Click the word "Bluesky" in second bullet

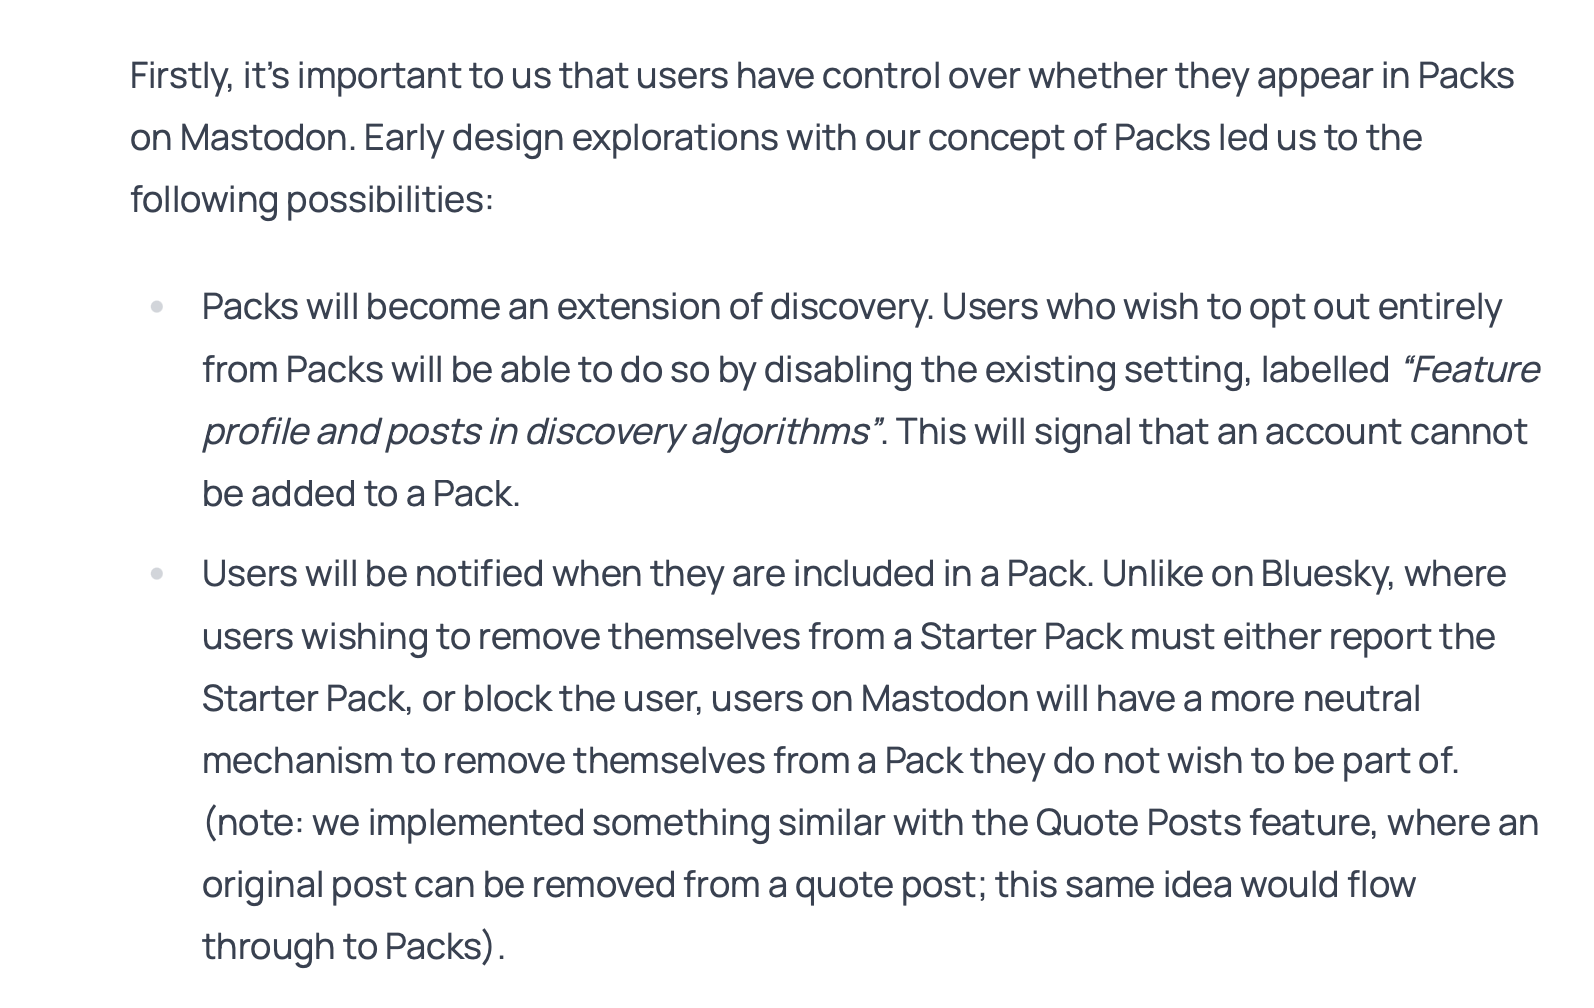point(1326,574)
